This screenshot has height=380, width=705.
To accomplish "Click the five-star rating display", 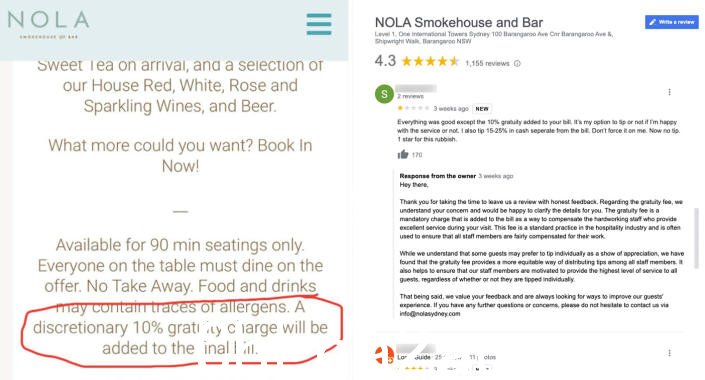I will [430, 61].
